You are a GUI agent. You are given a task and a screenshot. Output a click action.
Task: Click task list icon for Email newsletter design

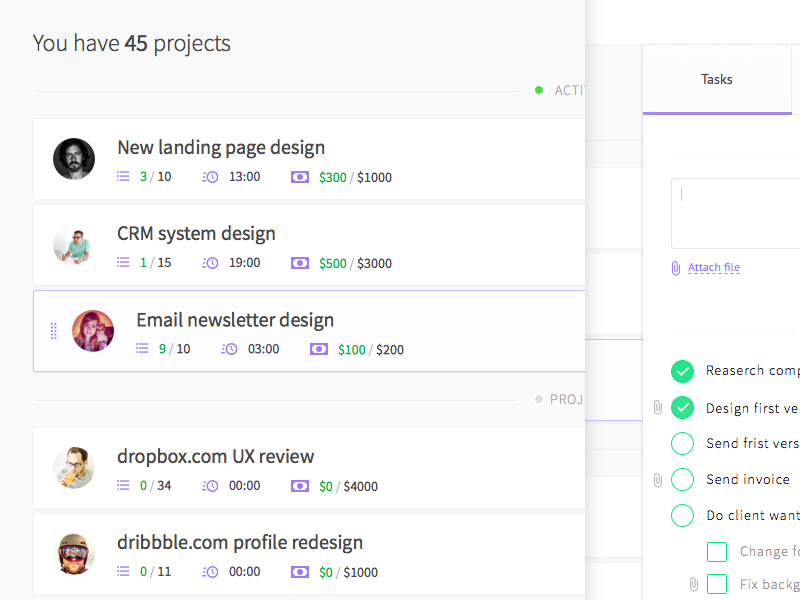142,348
